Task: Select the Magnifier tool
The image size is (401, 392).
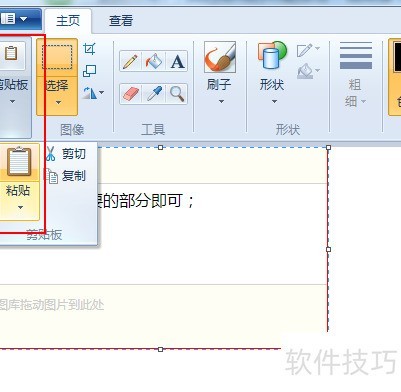Action: pyautogui.click(x=177, y=94)
